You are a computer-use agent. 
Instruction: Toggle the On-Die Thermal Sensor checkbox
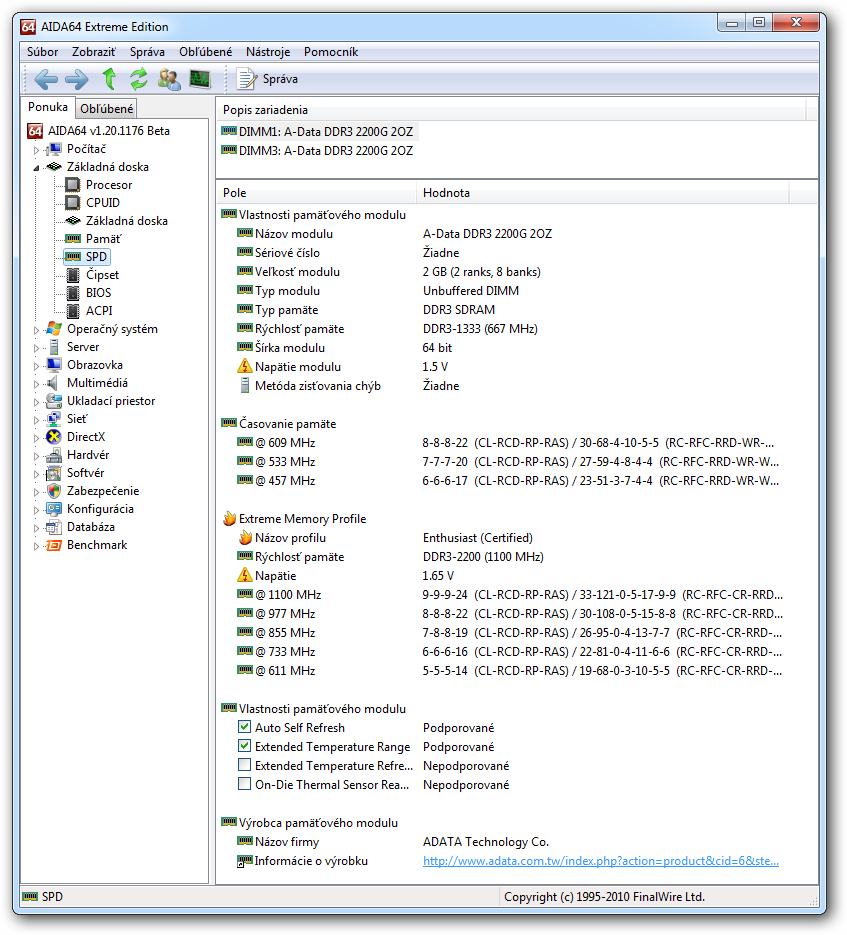coord(244,784)
